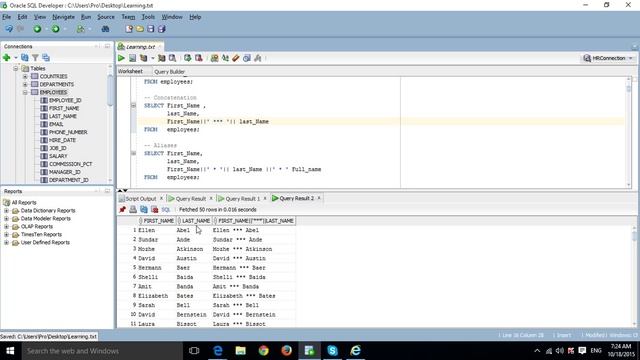Screen dimensions: 640x360
Task: Switch to the Query Builder tab
Action: (x=169, y=71)
